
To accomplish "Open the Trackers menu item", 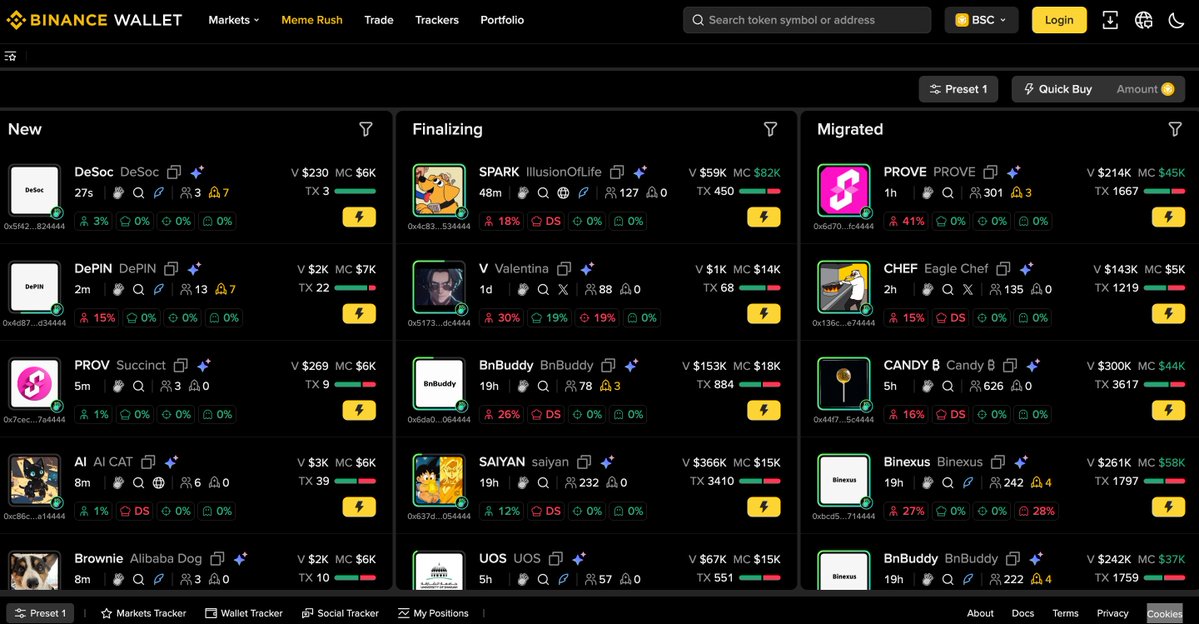I will (x=437, y=20).
